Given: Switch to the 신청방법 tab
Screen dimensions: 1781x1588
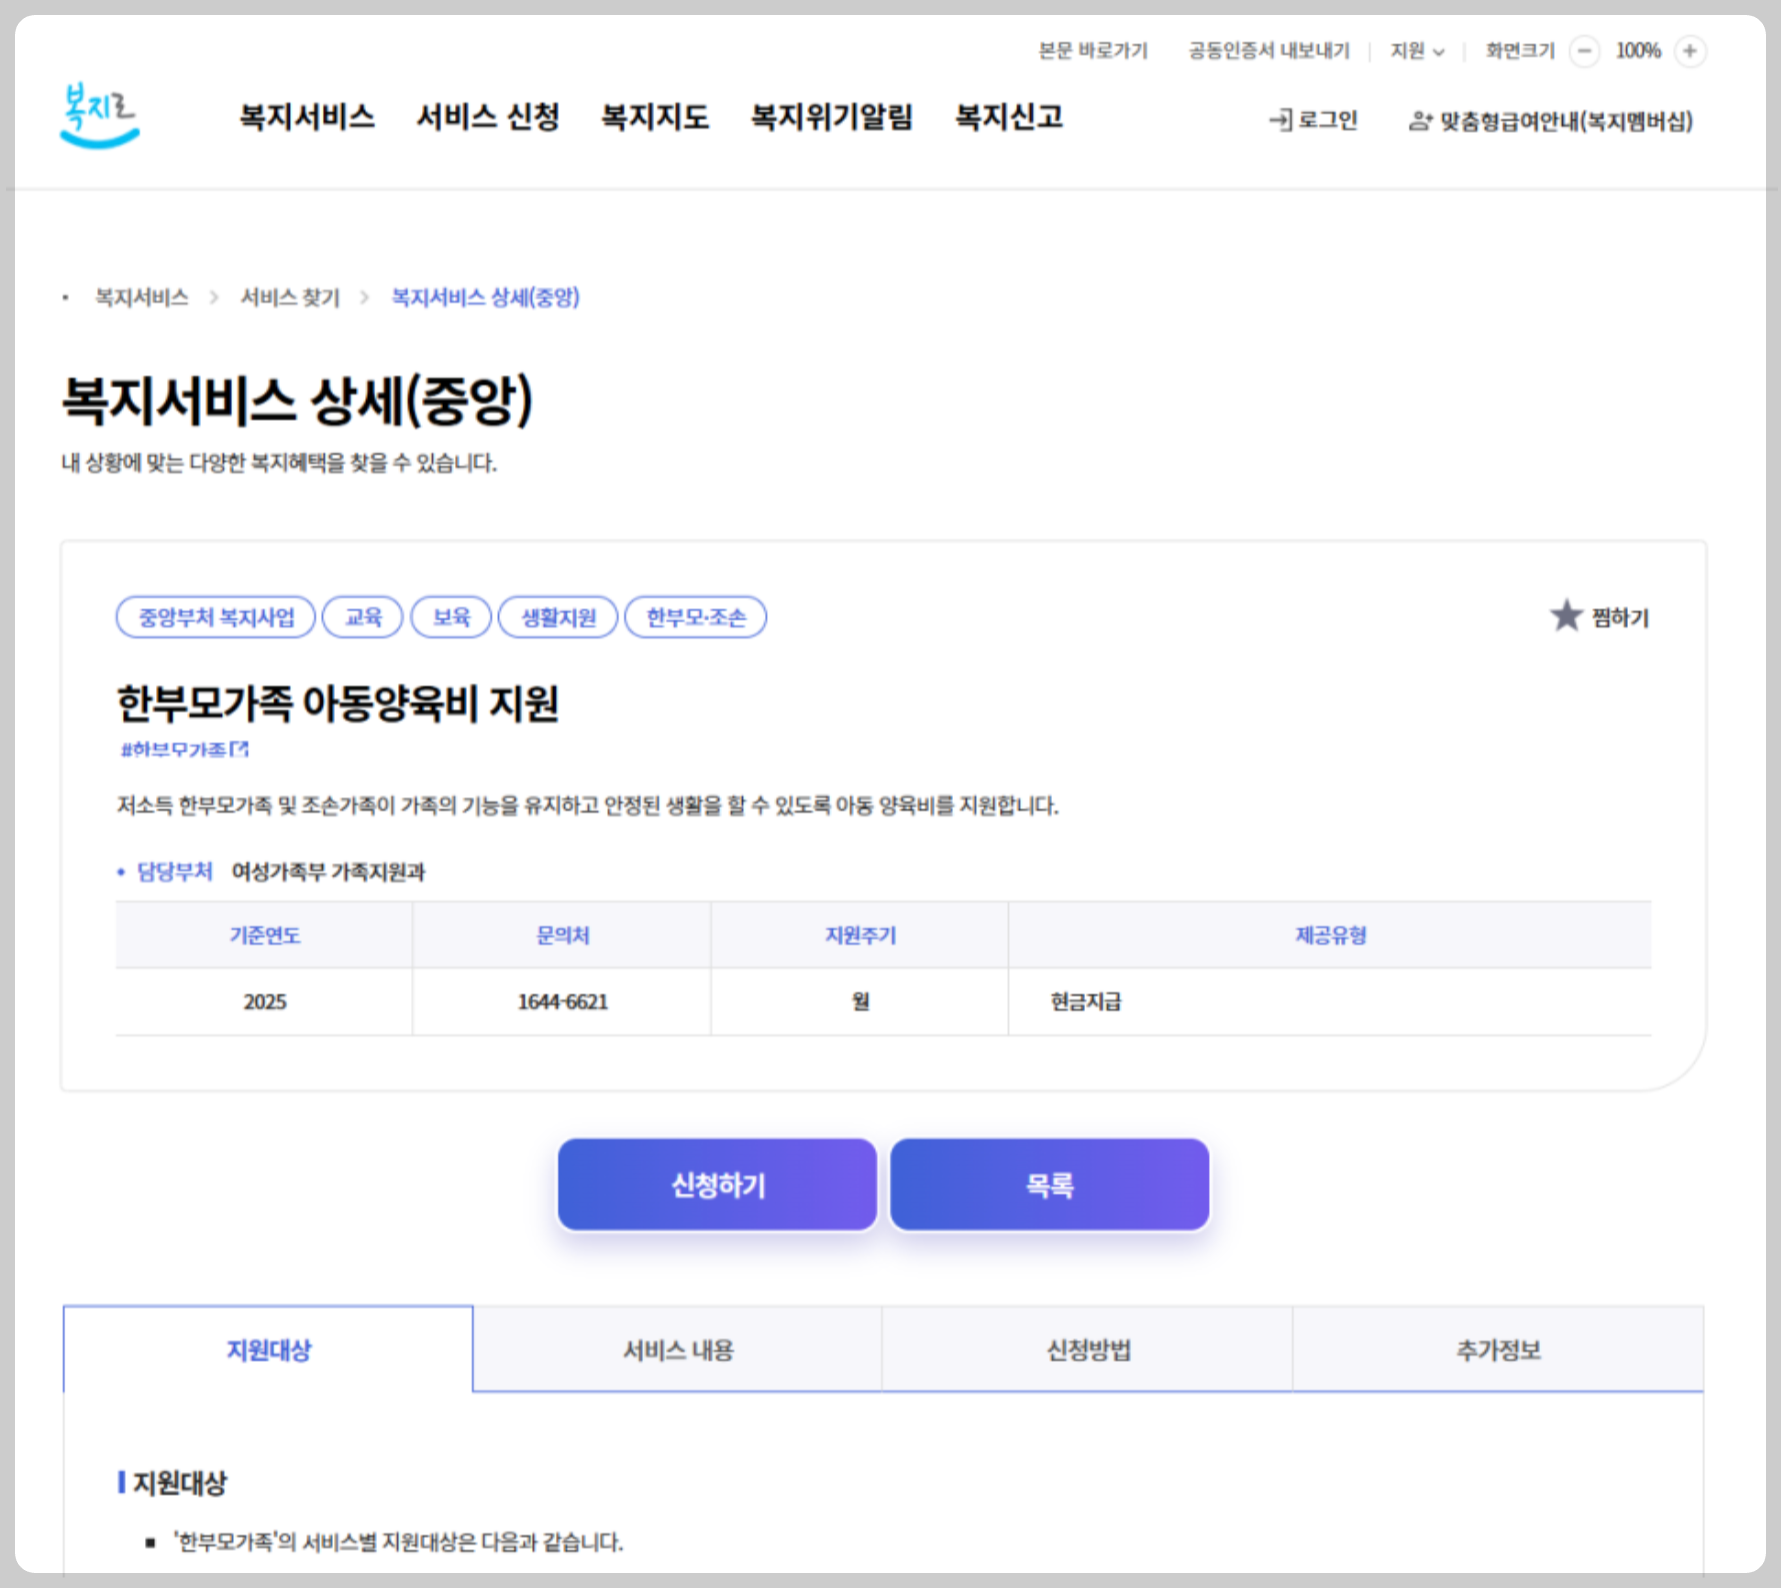Looking at the screenshot, I should click(x=1086, y=1349).
